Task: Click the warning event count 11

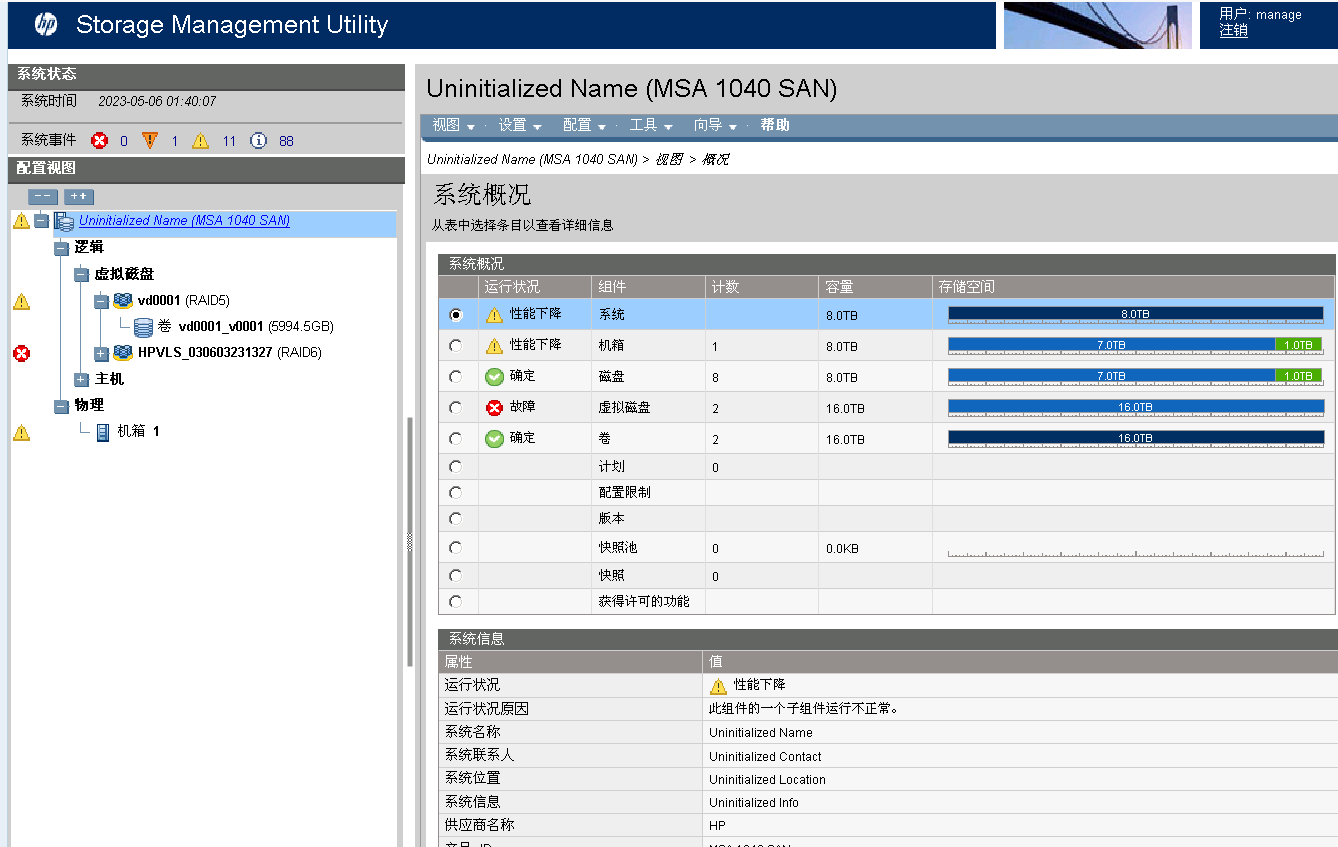Action: pyautogui.click(x=229, y=141)
